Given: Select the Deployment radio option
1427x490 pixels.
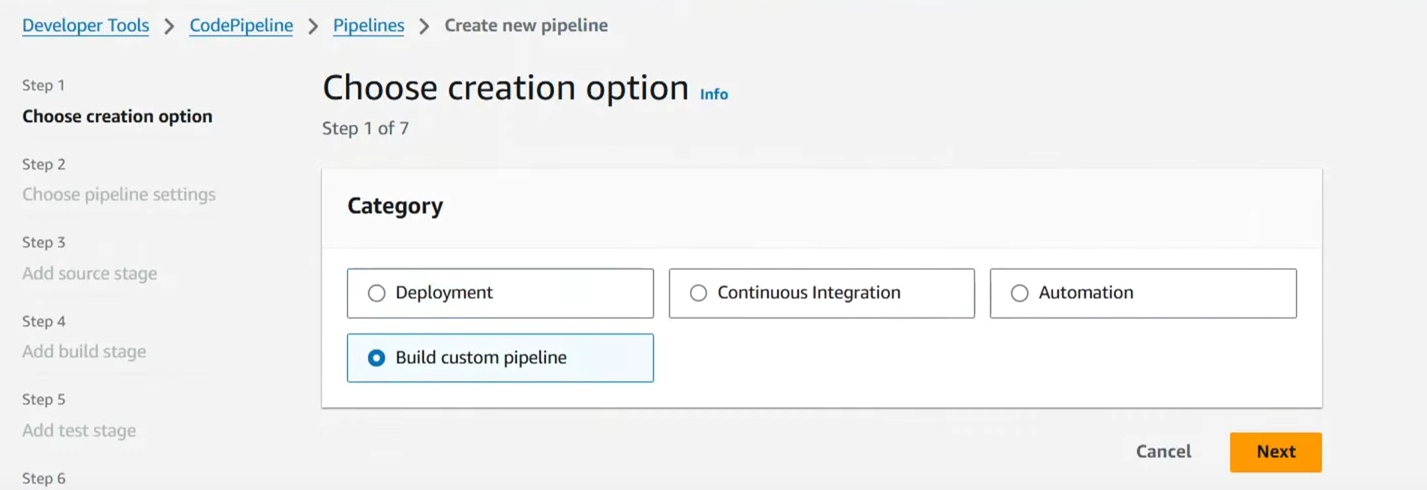Looking at the screenshot, I should coord(500,293).
